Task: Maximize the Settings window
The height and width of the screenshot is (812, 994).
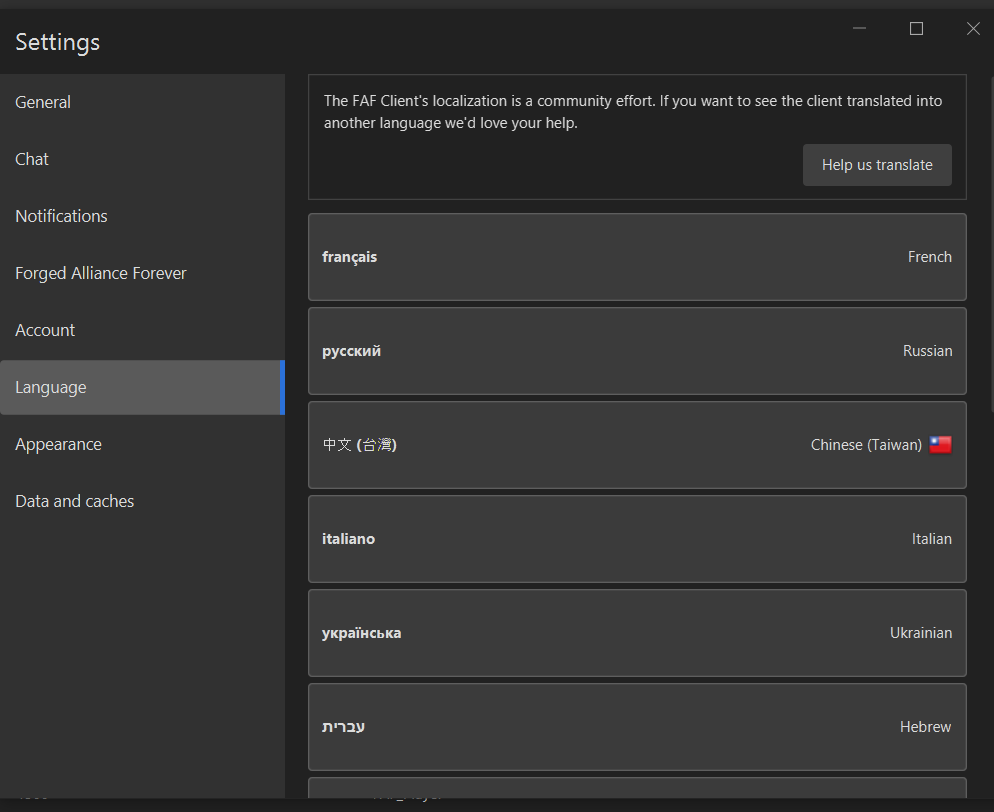Action: [916, 29]
